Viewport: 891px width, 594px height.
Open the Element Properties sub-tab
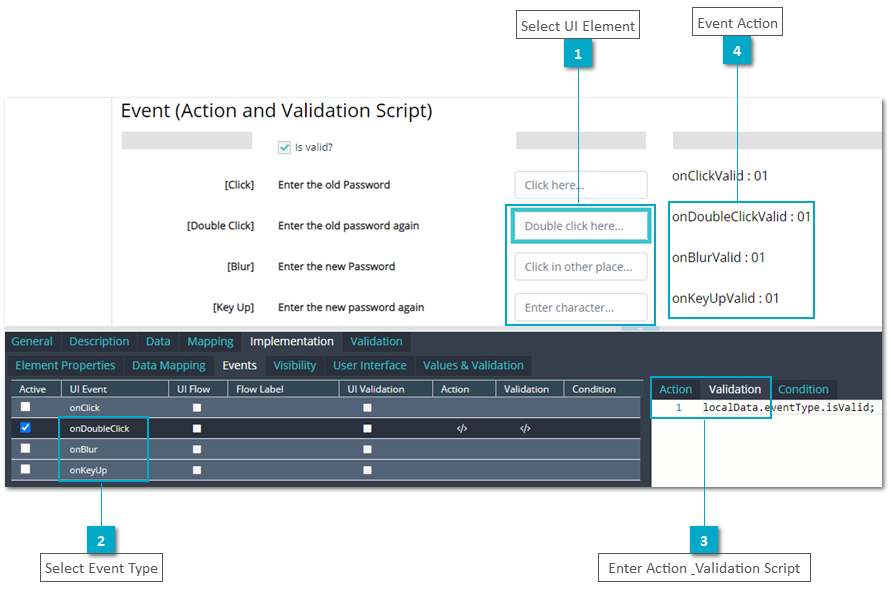[x=65, y=365]
